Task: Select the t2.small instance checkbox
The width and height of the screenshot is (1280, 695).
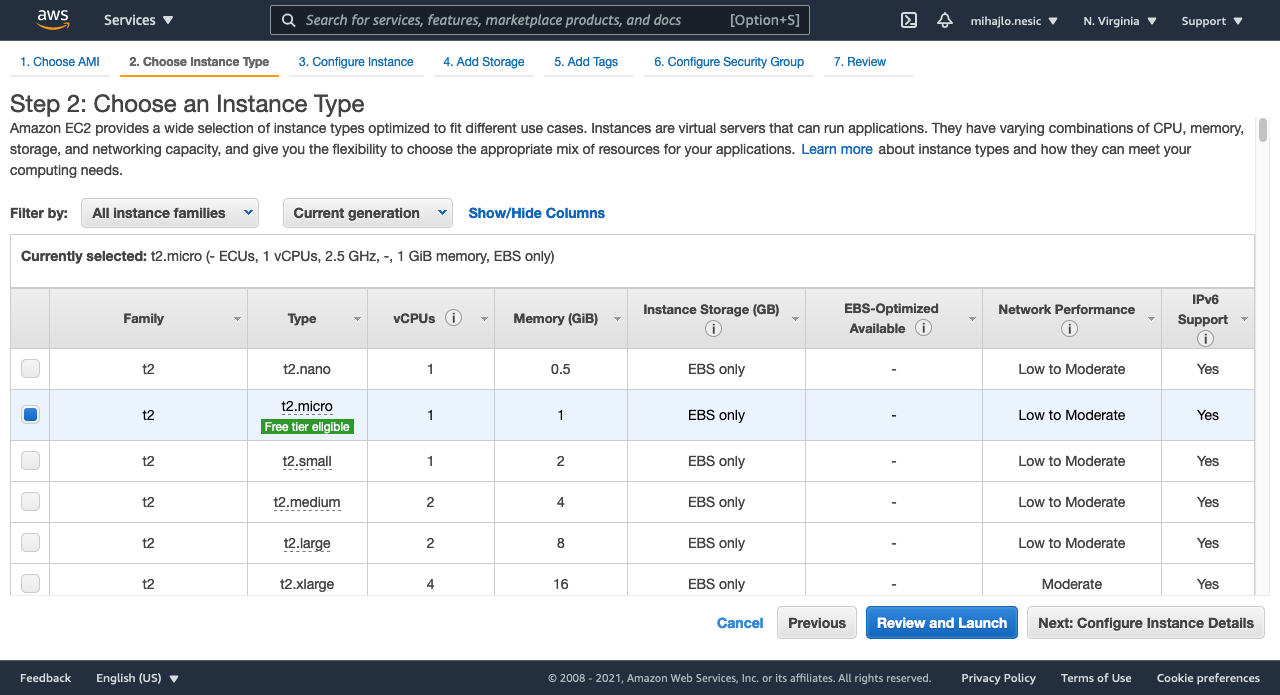Action: coord(30,461)
